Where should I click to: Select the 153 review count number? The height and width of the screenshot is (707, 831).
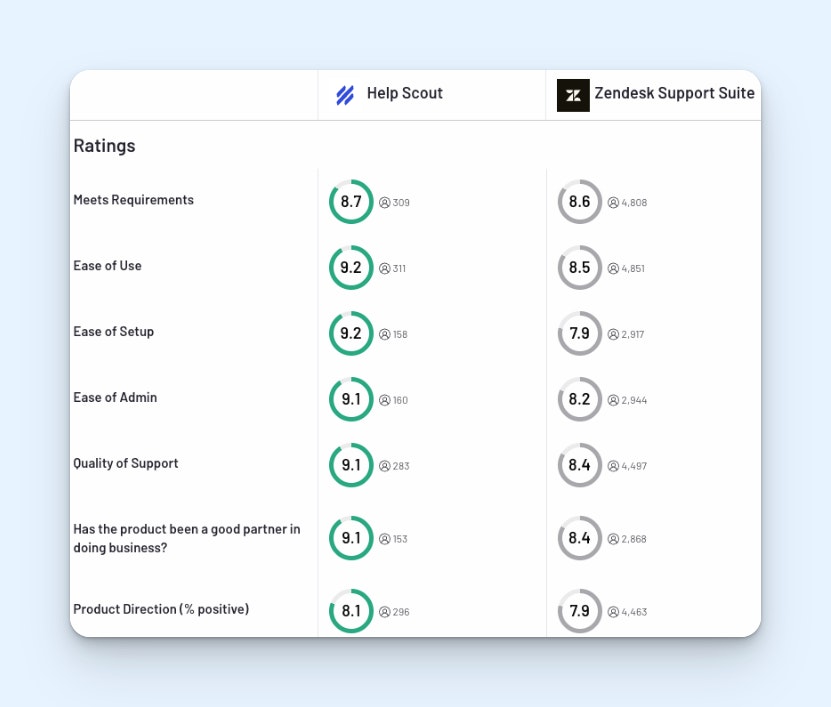[x=400, y=539]
